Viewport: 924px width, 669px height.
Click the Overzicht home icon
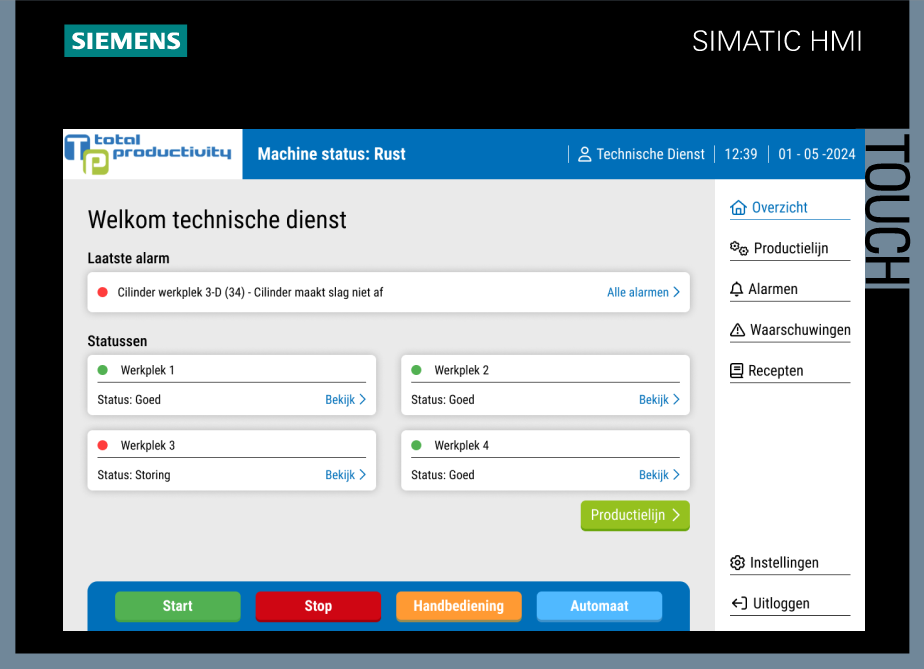[738, 208]
